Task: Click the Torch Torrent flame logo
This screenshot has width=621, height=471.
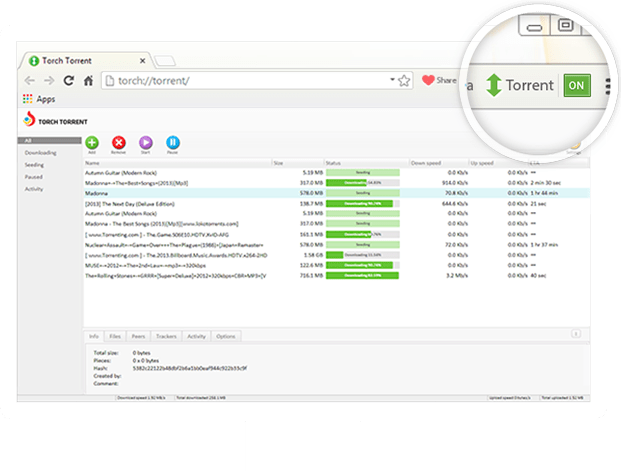Action: 29,119
